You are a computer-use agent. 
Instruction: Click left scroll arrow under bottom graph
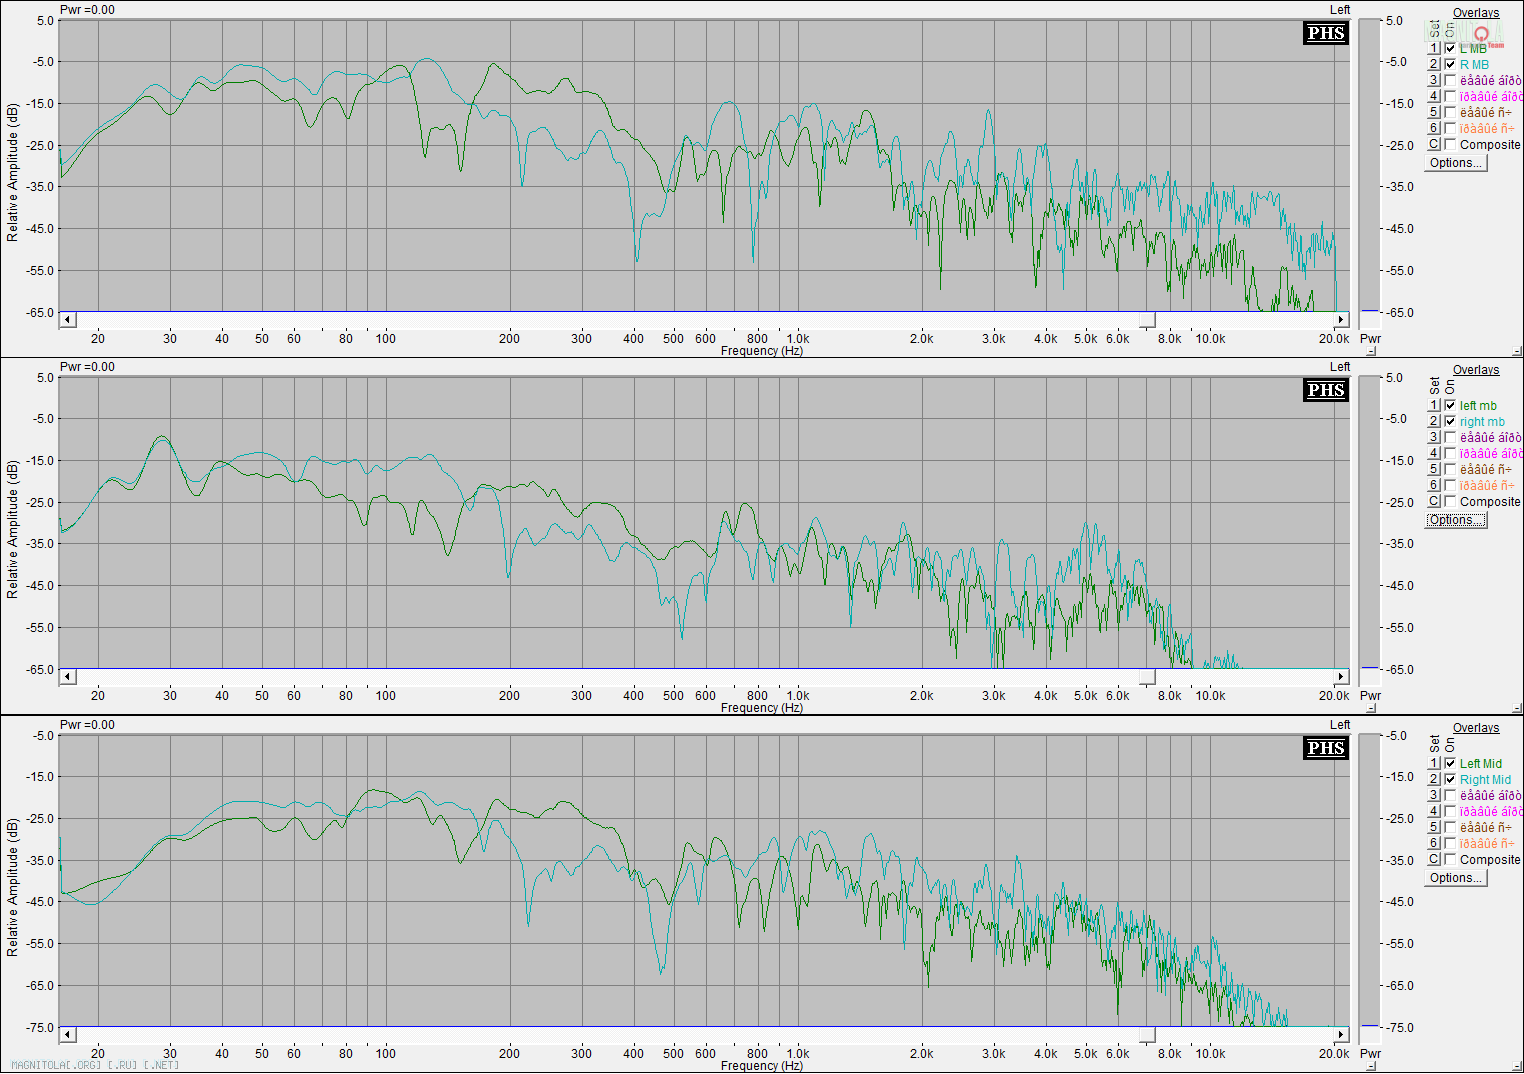click(68, 1035)
